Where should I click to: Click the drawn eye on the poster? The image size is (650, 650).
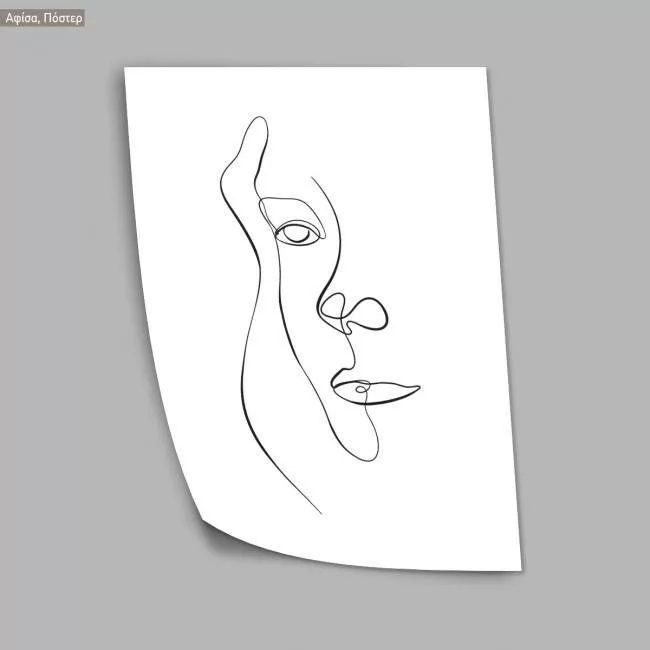pos(297,234)
